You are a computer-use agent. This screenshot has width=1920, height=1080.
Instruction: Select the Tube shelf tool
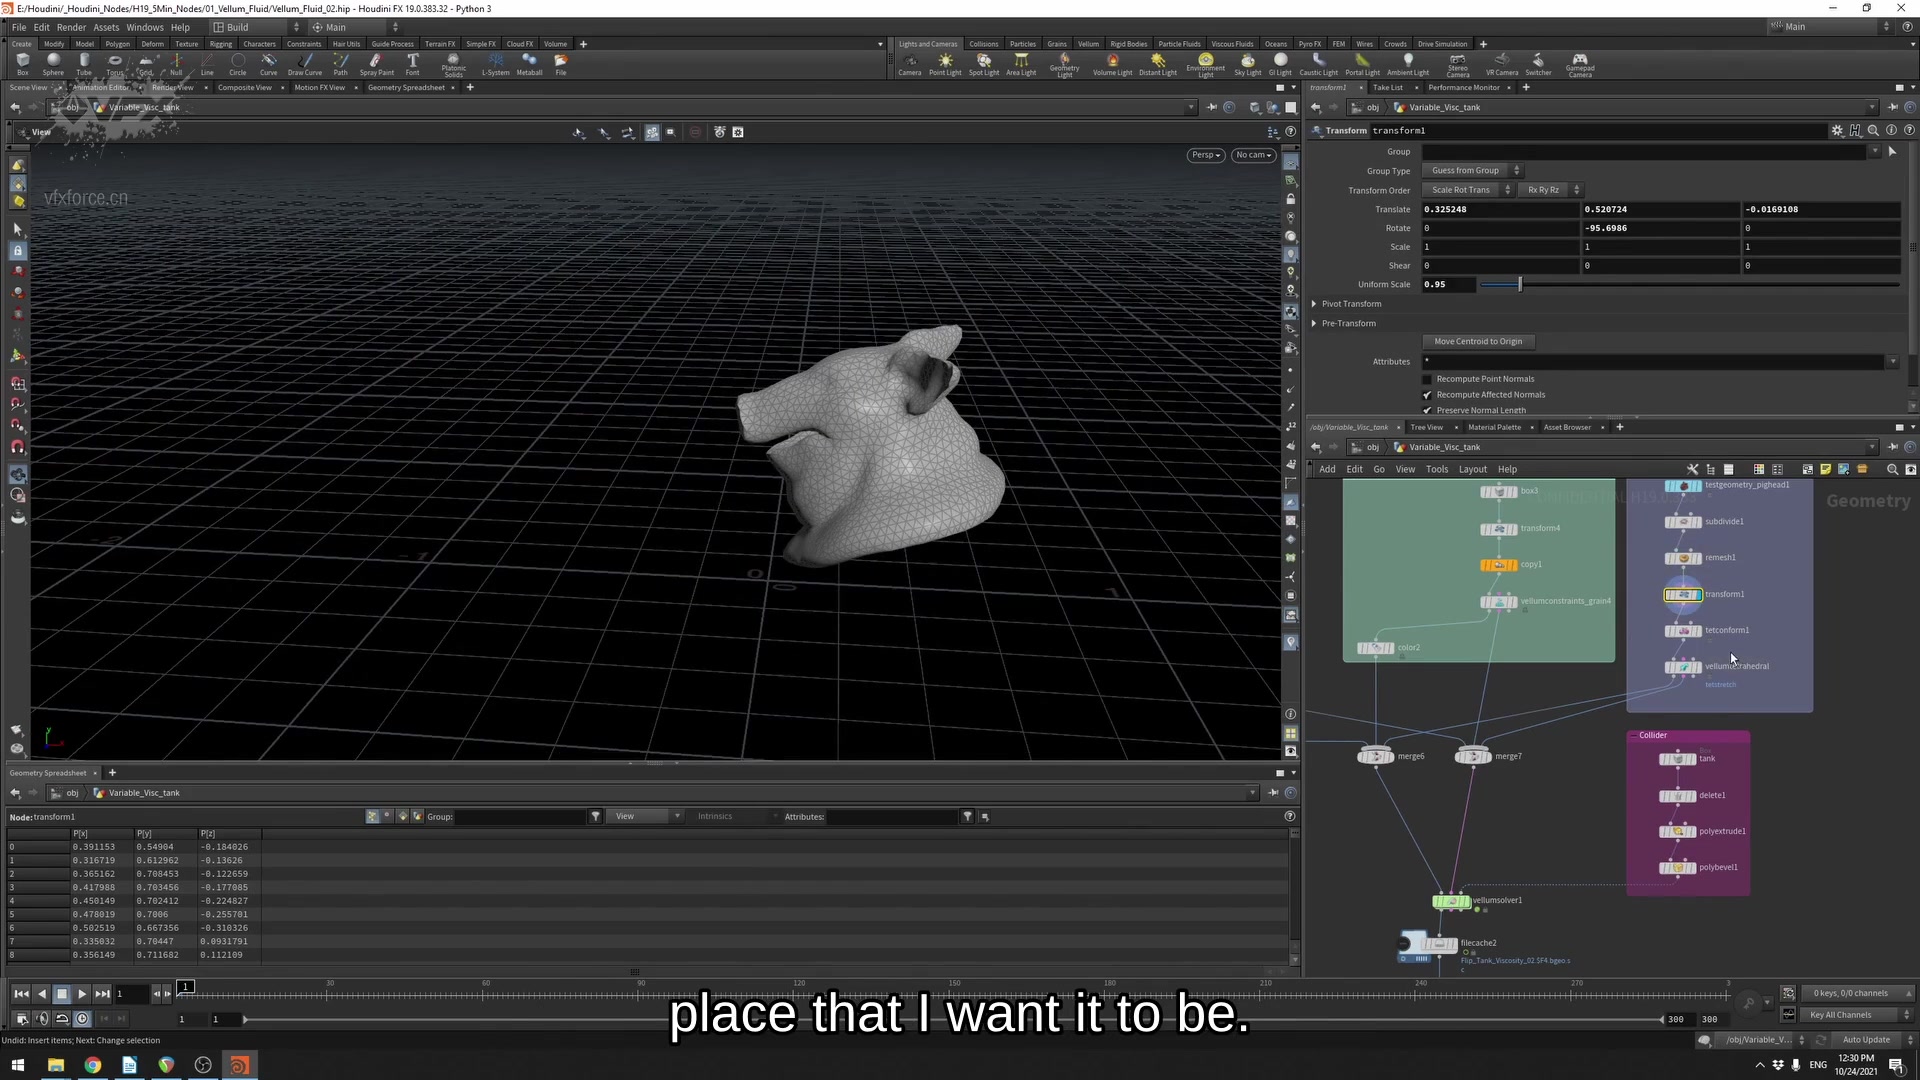pyautogui.click(x=84, y=64)
